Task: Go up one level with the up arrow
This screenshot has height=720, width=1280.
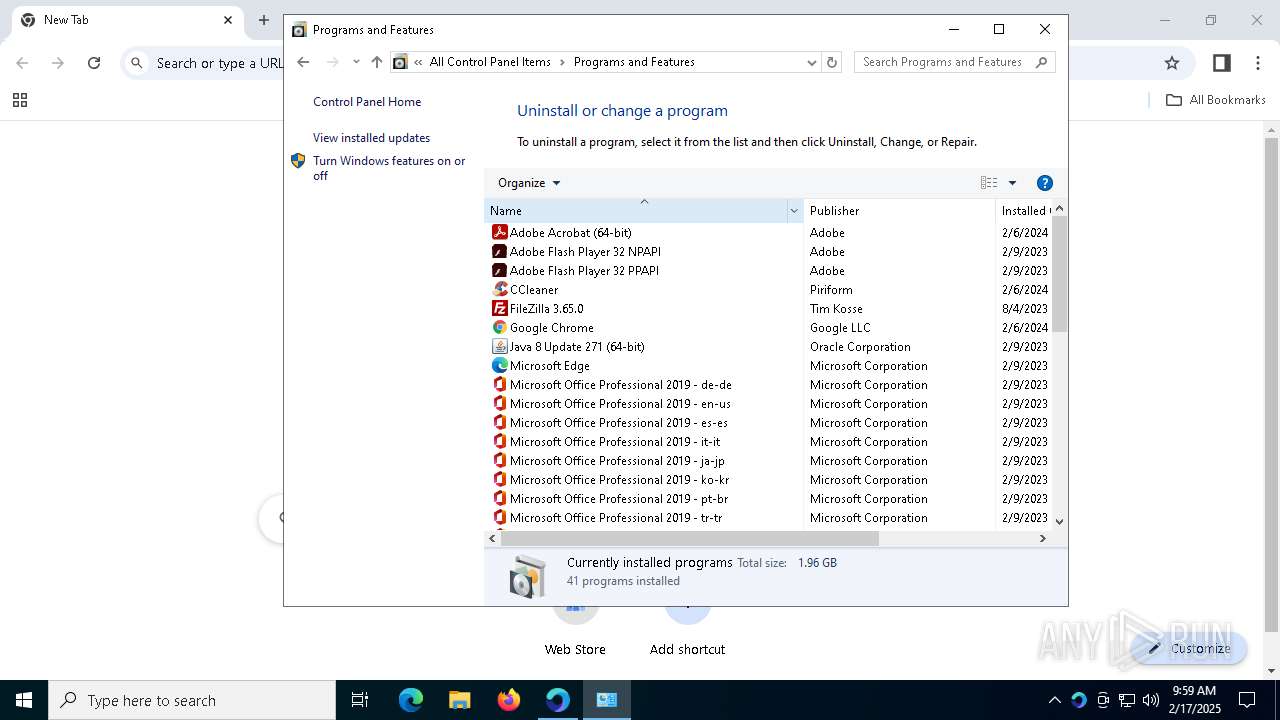Action: (x=376, y=62)
